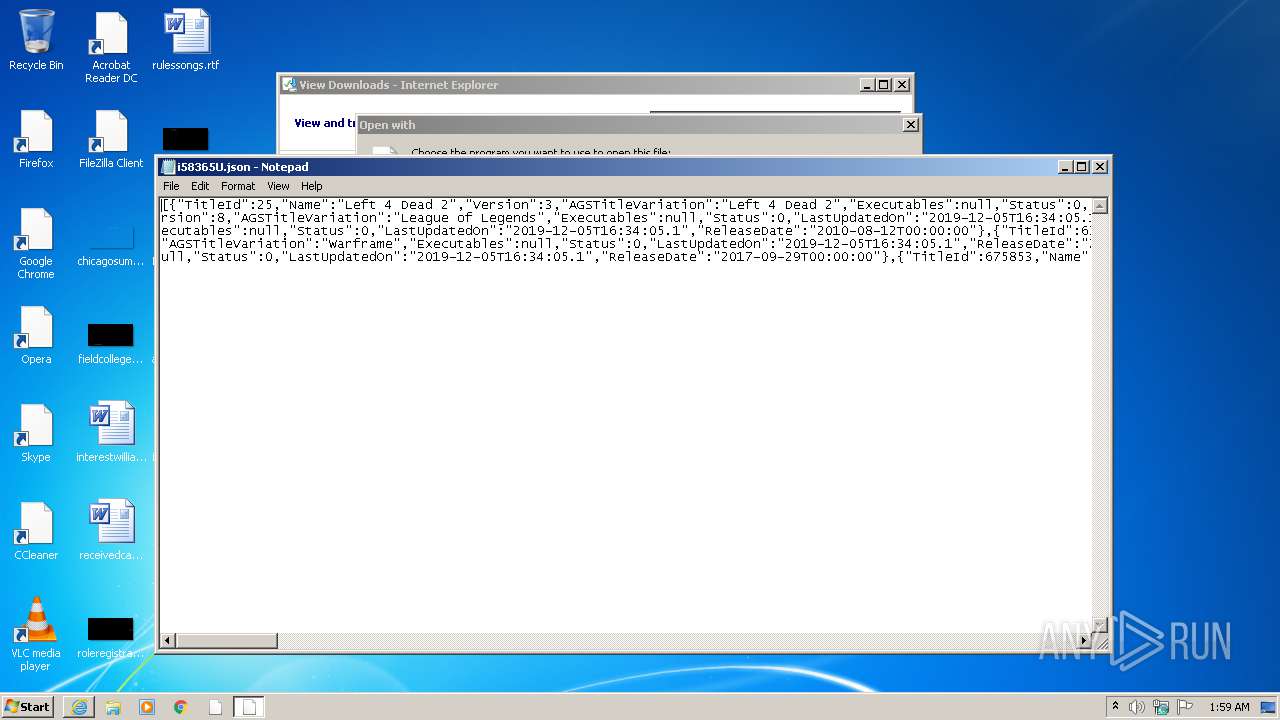Open Windows Media Player taskbar icon
This screenshot has width=1280, height=720.
click(147, 707)
